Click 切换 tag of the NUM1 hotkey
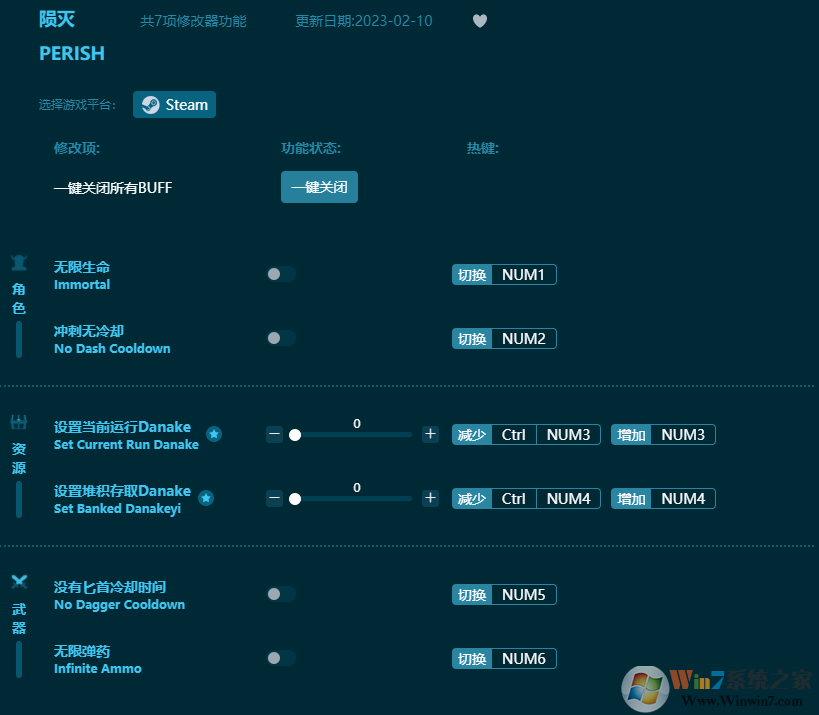Screen dimensions: 819x715 [x=472, y=275]
